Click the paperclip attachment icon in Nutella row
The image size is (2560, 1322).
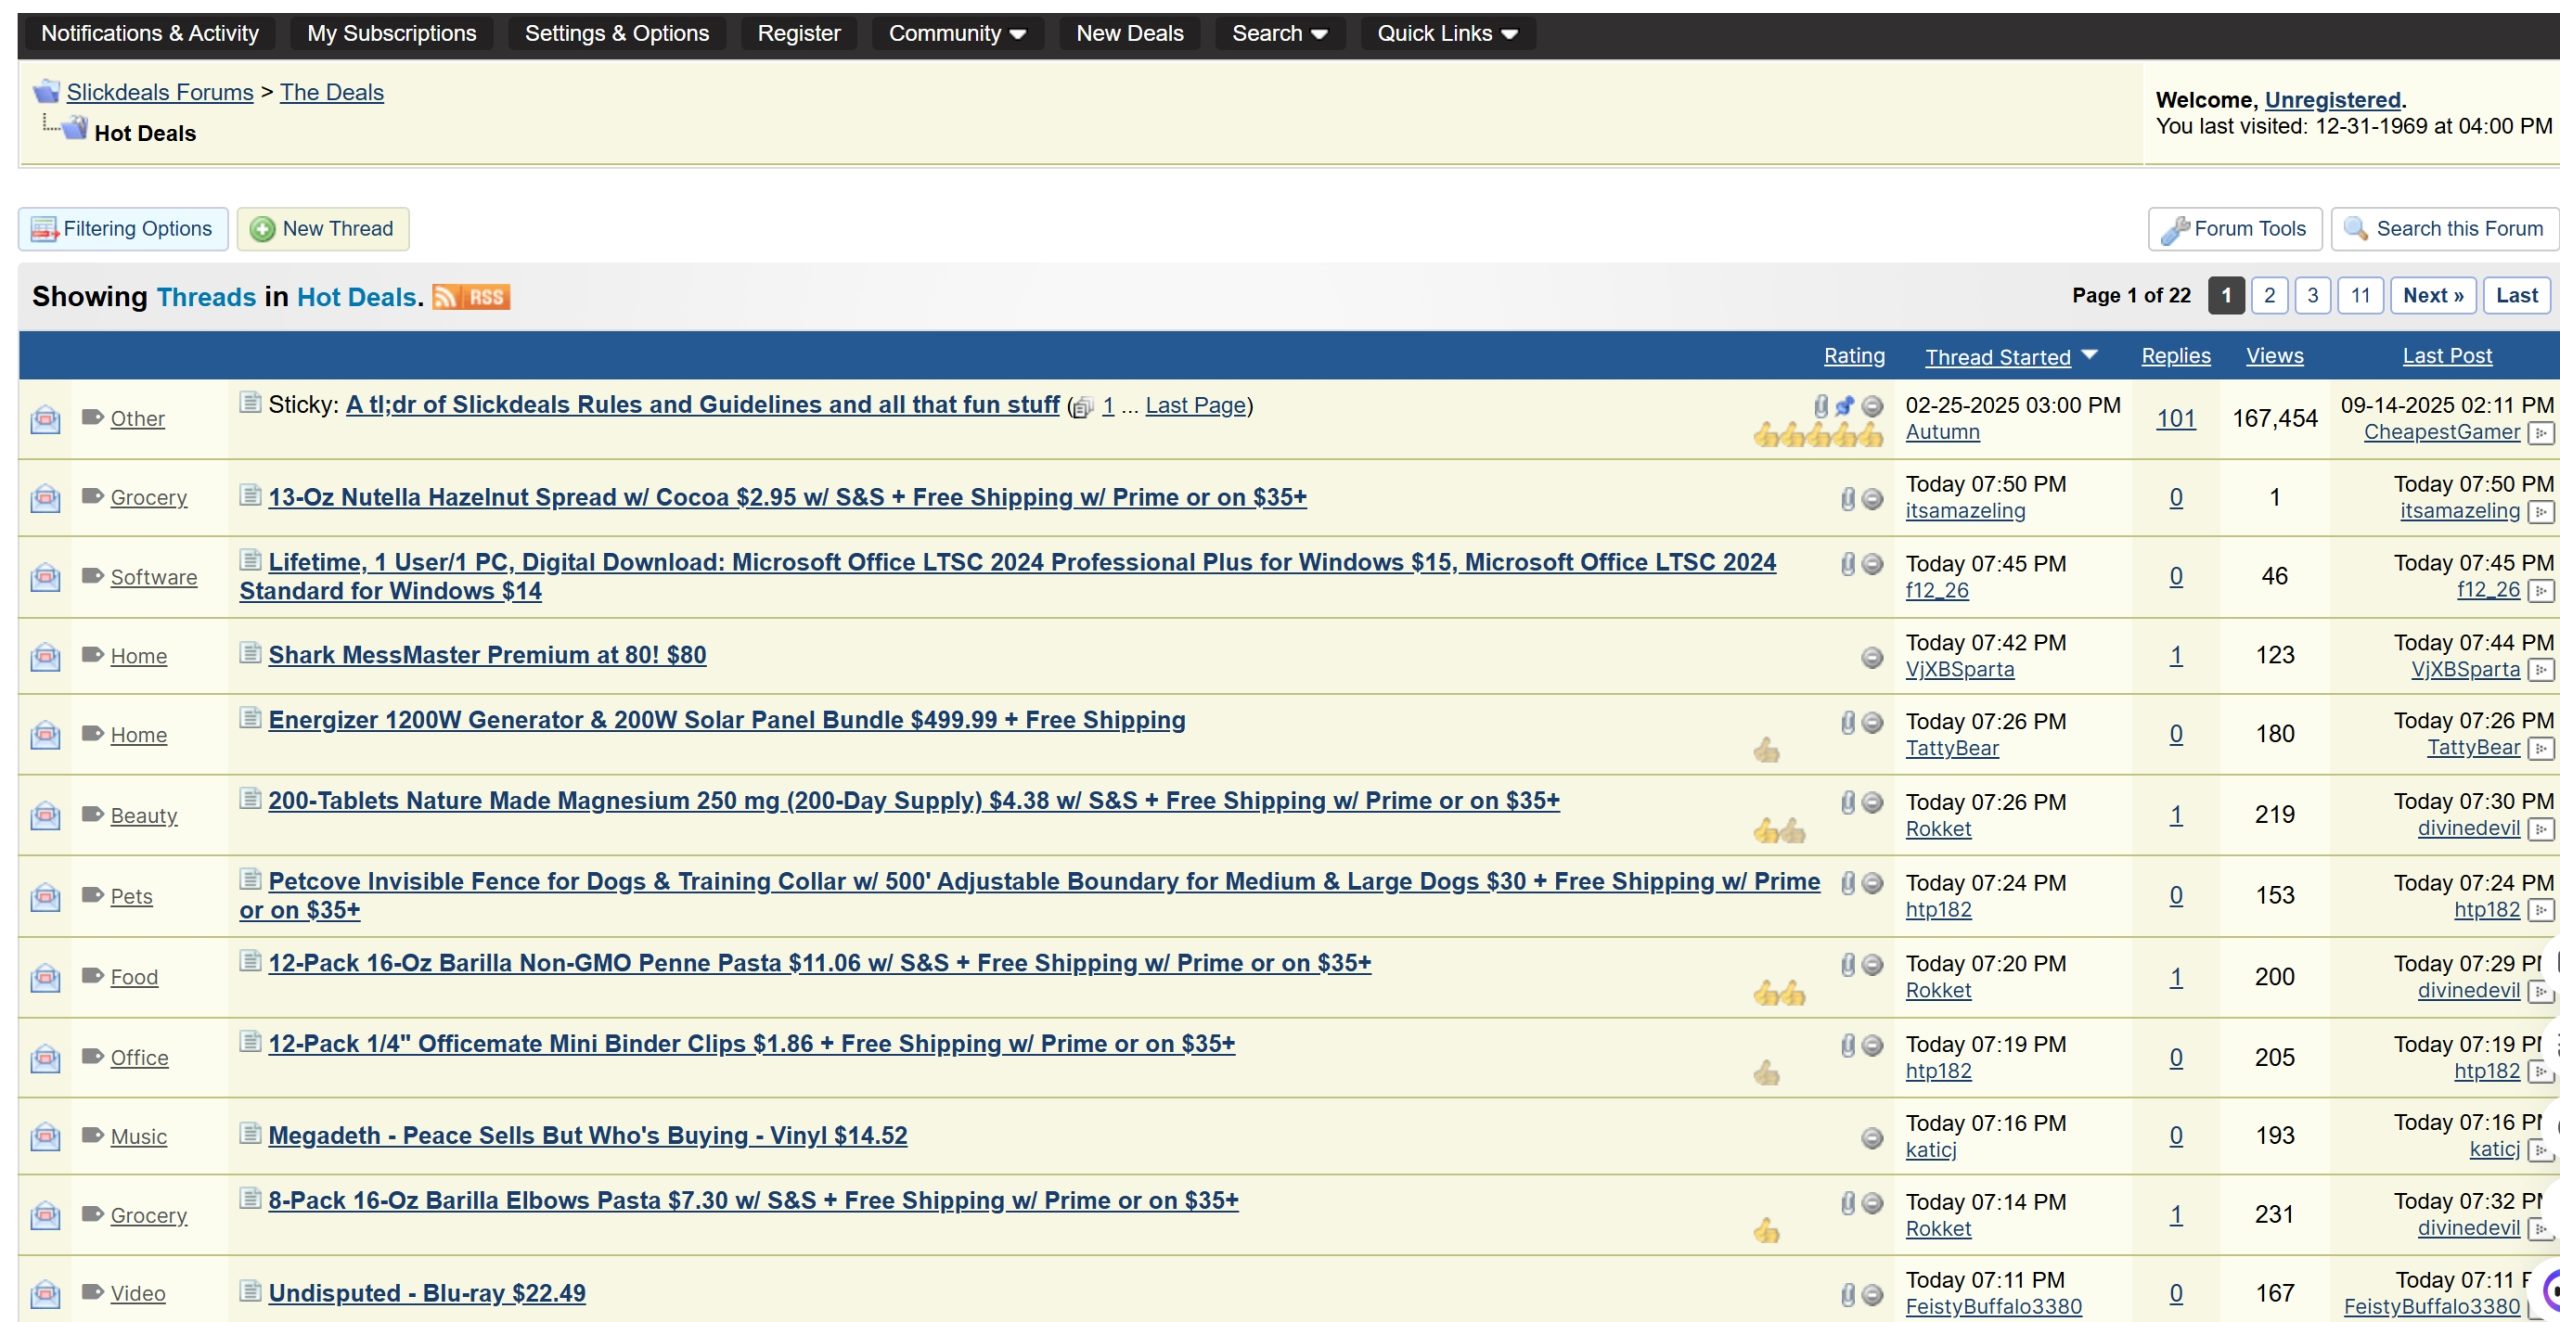click(1848, 498)
